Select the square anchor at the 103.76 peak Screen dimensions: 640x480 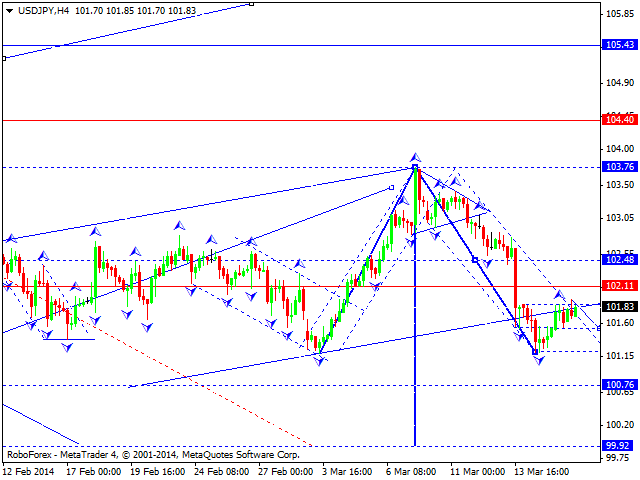pyautogui.click(x=415, y=168)
